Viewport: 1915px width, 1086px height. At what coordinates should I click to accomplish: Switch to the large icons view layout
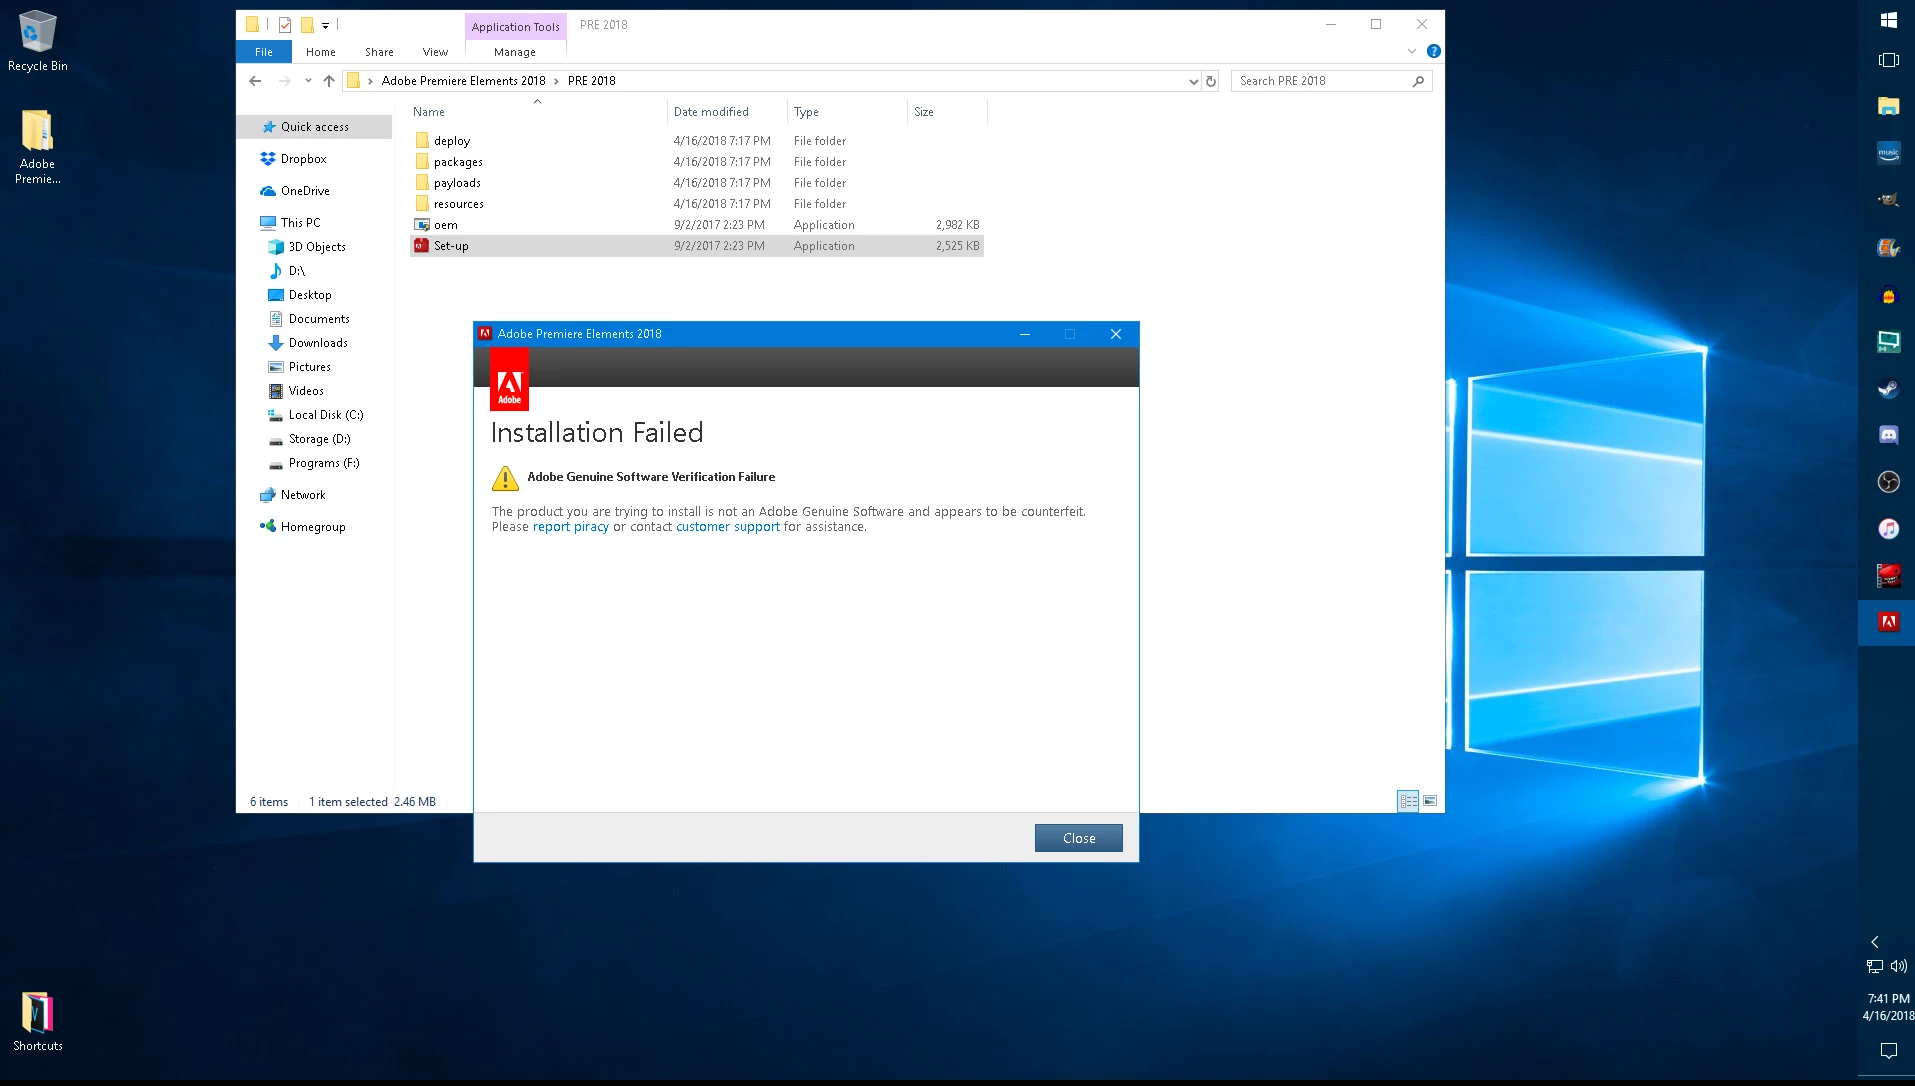point(1430,801)
